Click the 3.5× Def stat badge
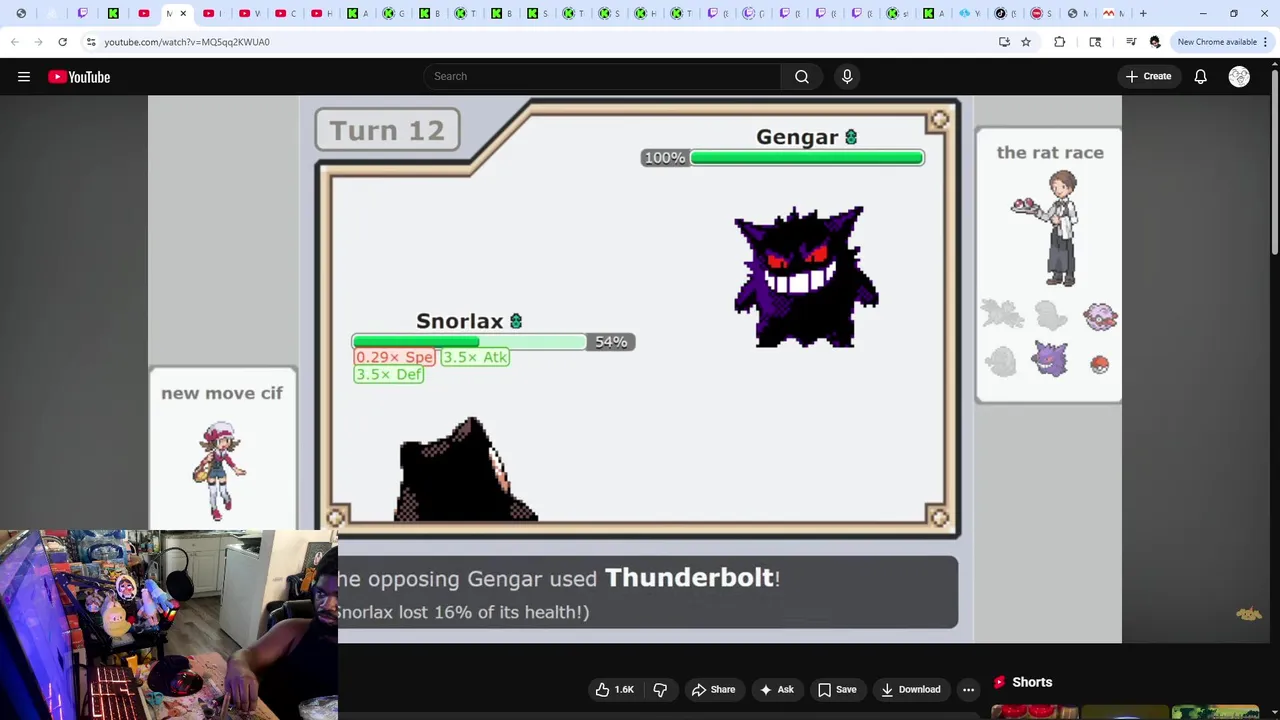 click(x=389, y=374)
